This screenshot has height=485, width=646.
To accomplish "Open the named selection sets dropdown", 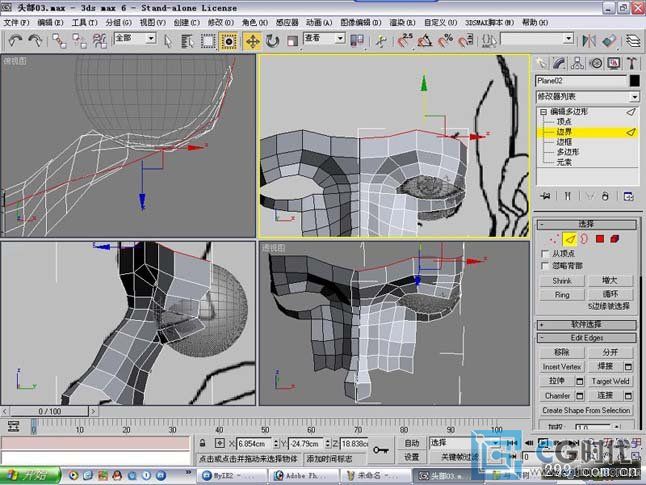I will pos(569,39).
